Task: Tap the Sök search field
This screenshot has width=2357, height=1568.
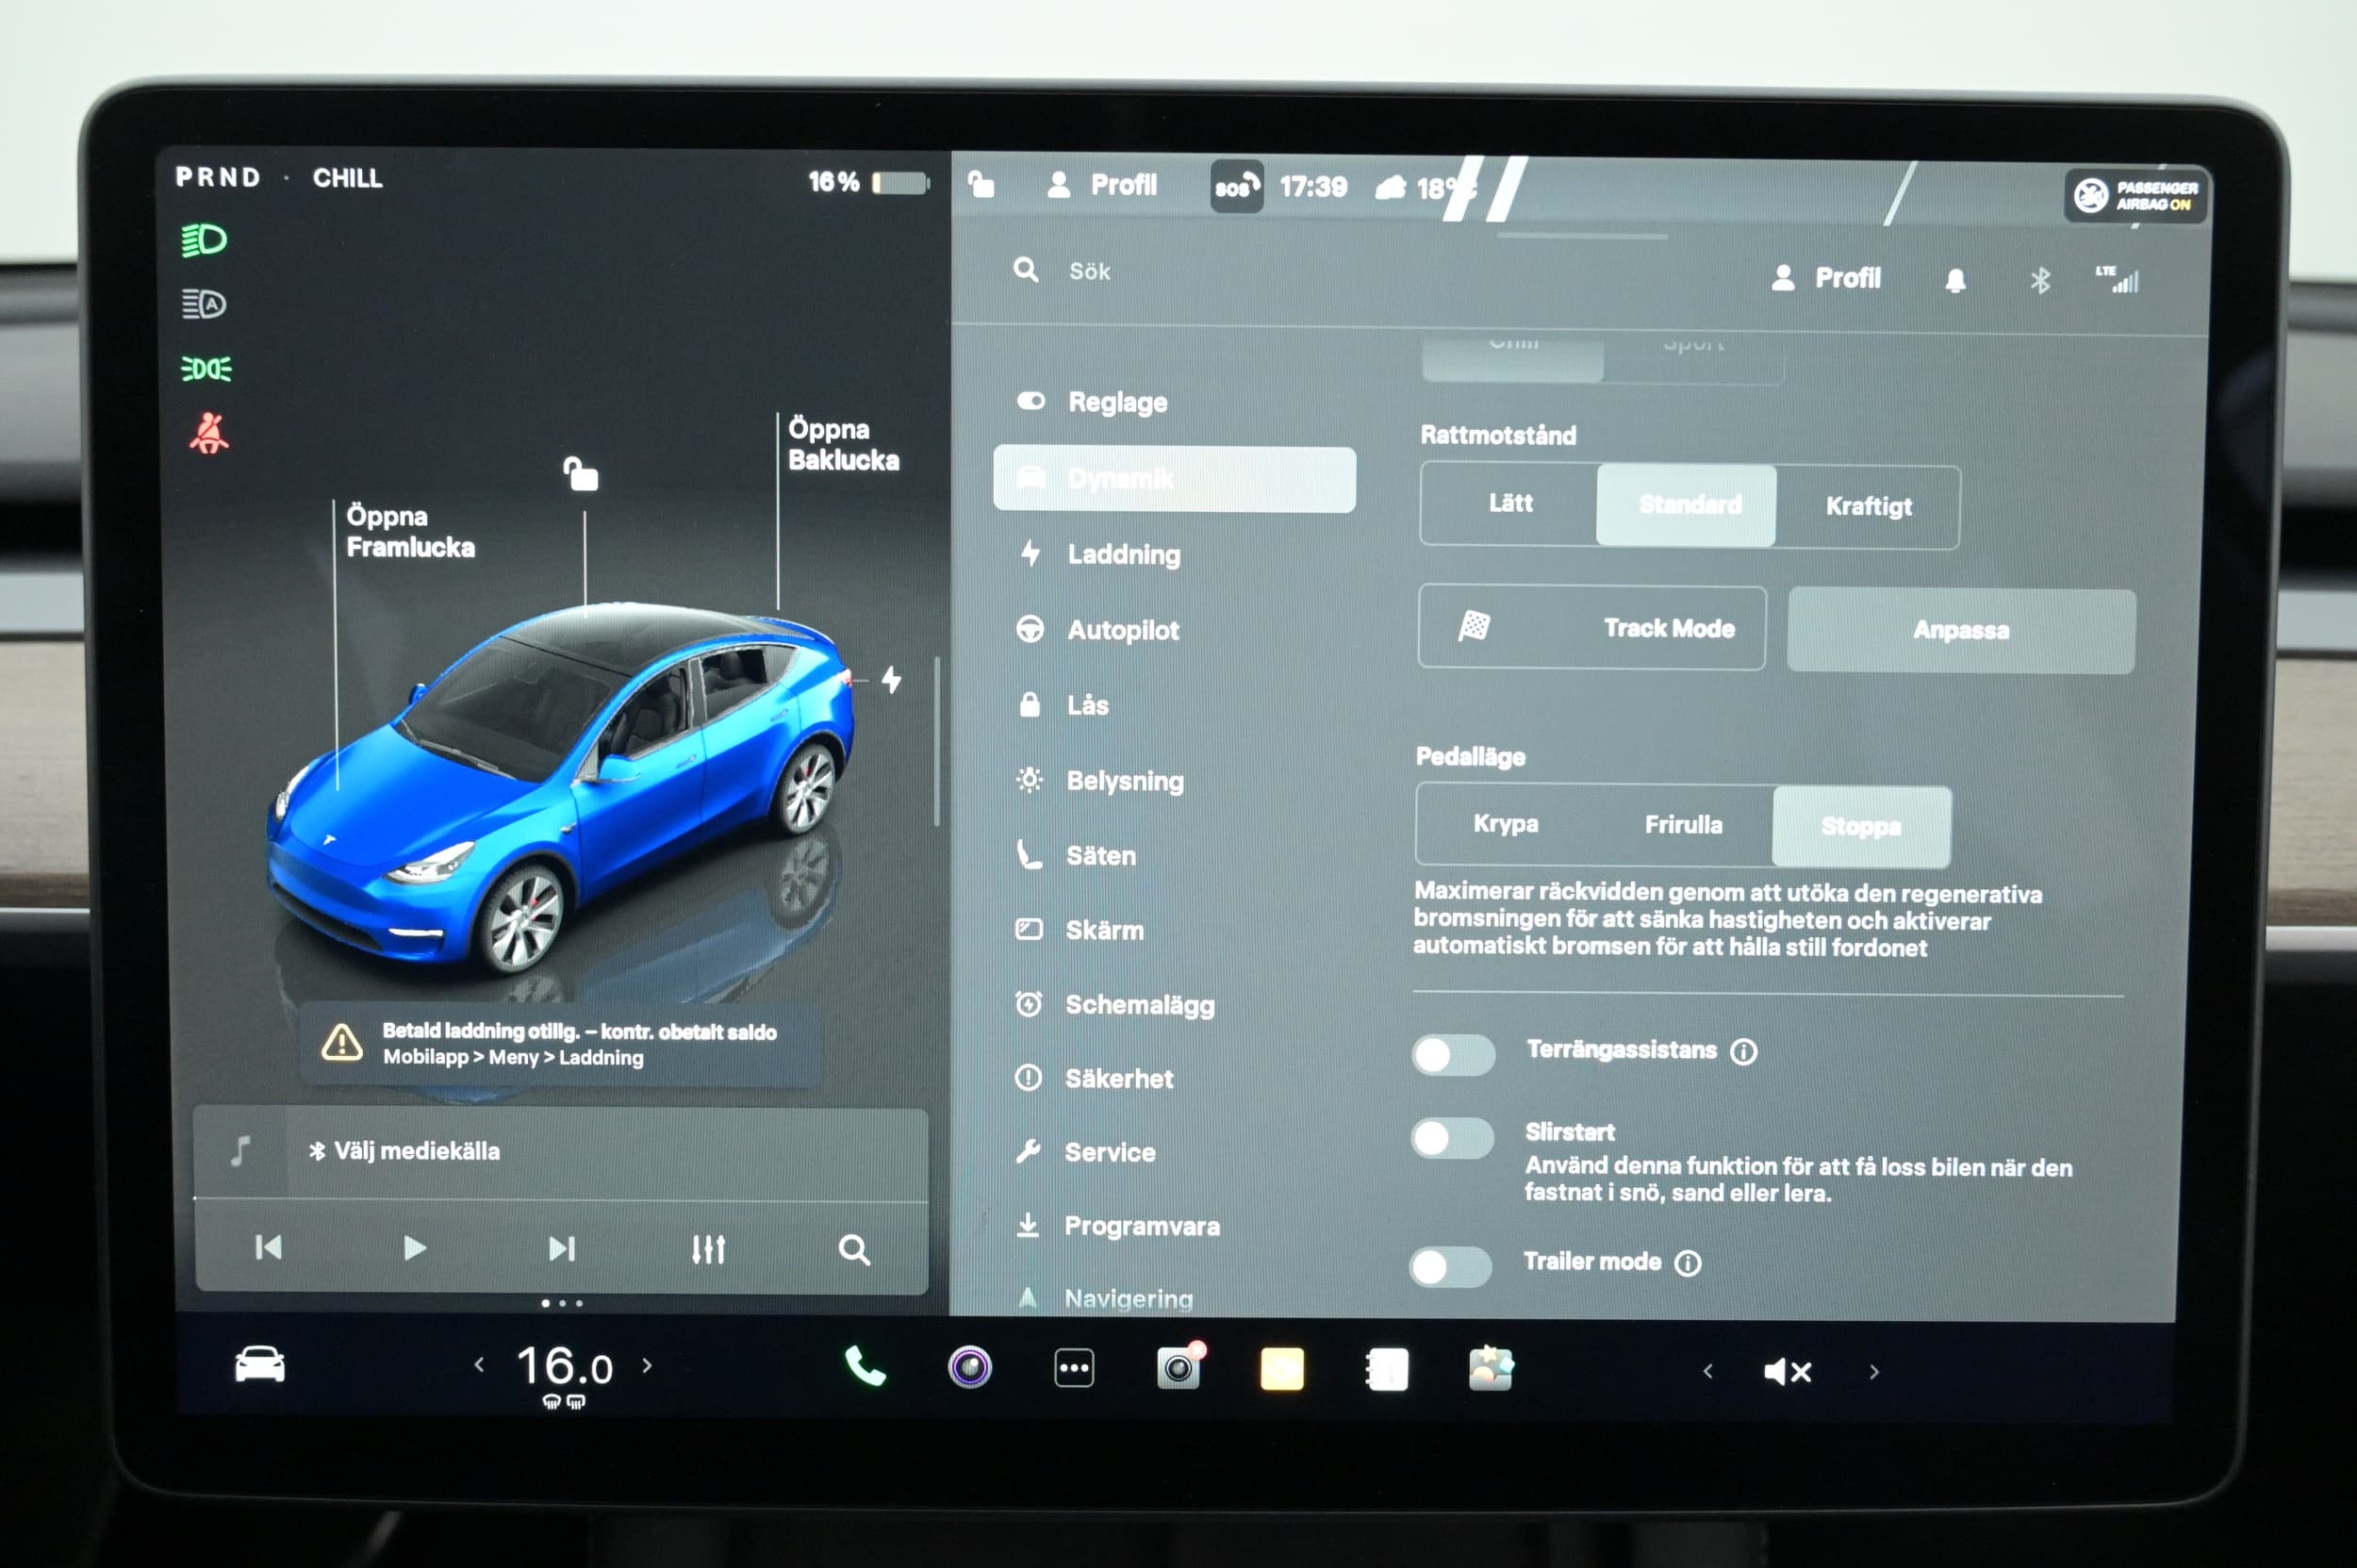Action: pos(1089,271)
